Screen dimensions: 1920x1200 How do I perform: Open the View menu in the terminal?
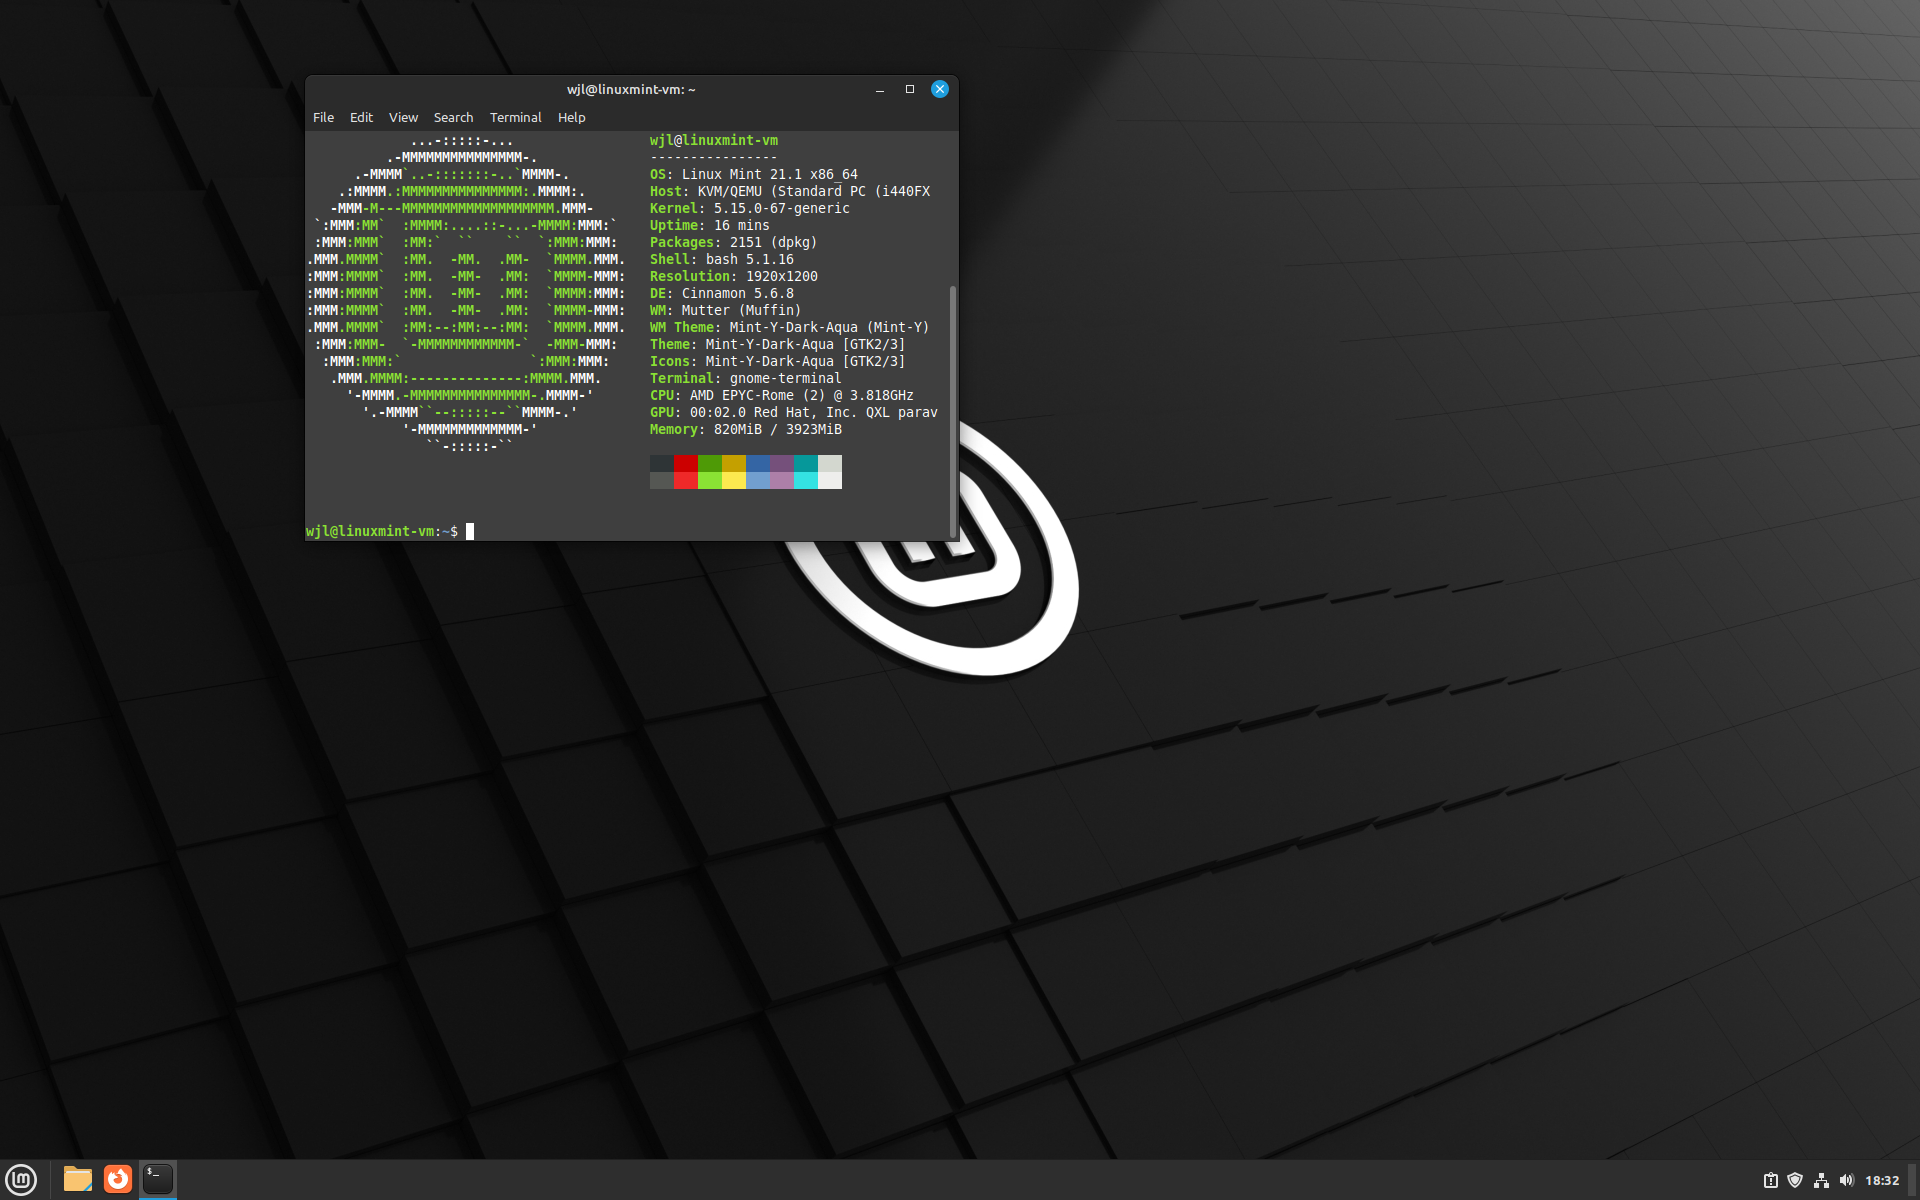click(403, 117)
